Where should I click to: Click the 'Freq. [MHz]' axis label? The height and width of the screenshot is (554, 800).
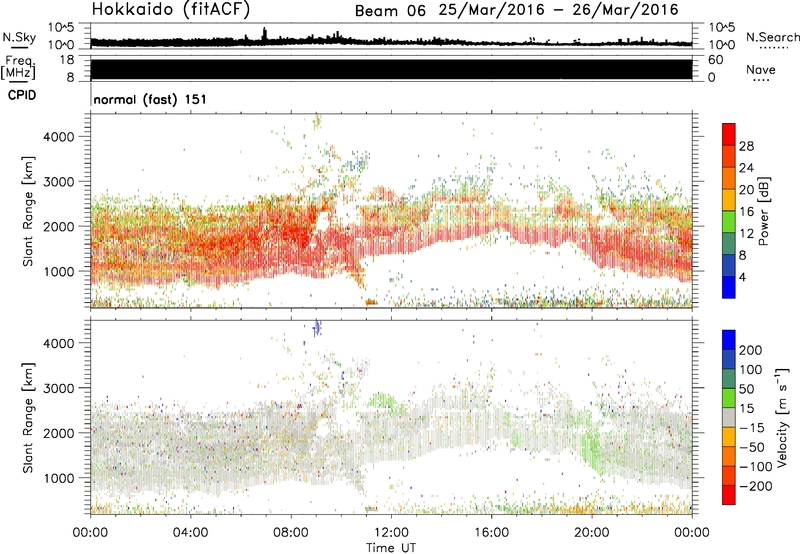click(18, 67)
